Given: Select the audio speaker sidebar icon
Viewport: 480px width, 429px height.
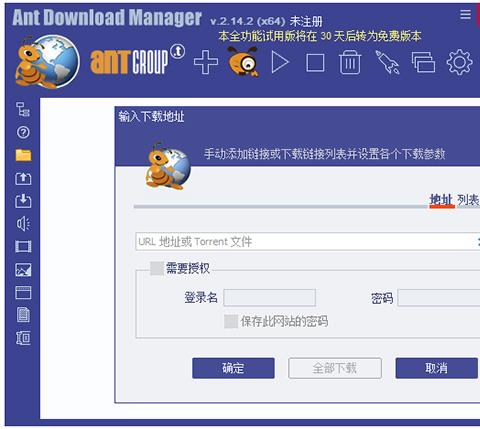Looking at the screenshot, I should pyautogui.click(x=23, y=224).
